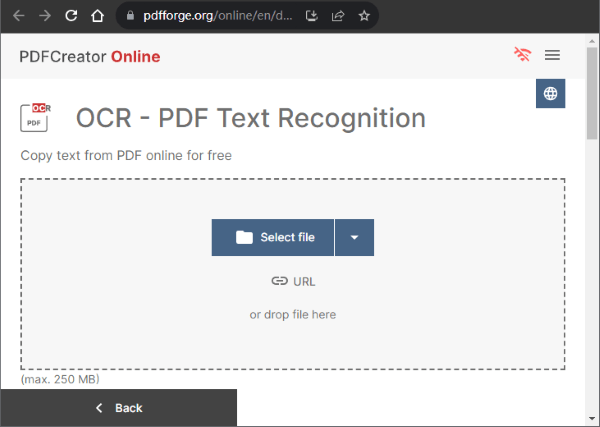
Task: Share this page via address bar icon
Action: pyautogui.click(x=338, y=16)
